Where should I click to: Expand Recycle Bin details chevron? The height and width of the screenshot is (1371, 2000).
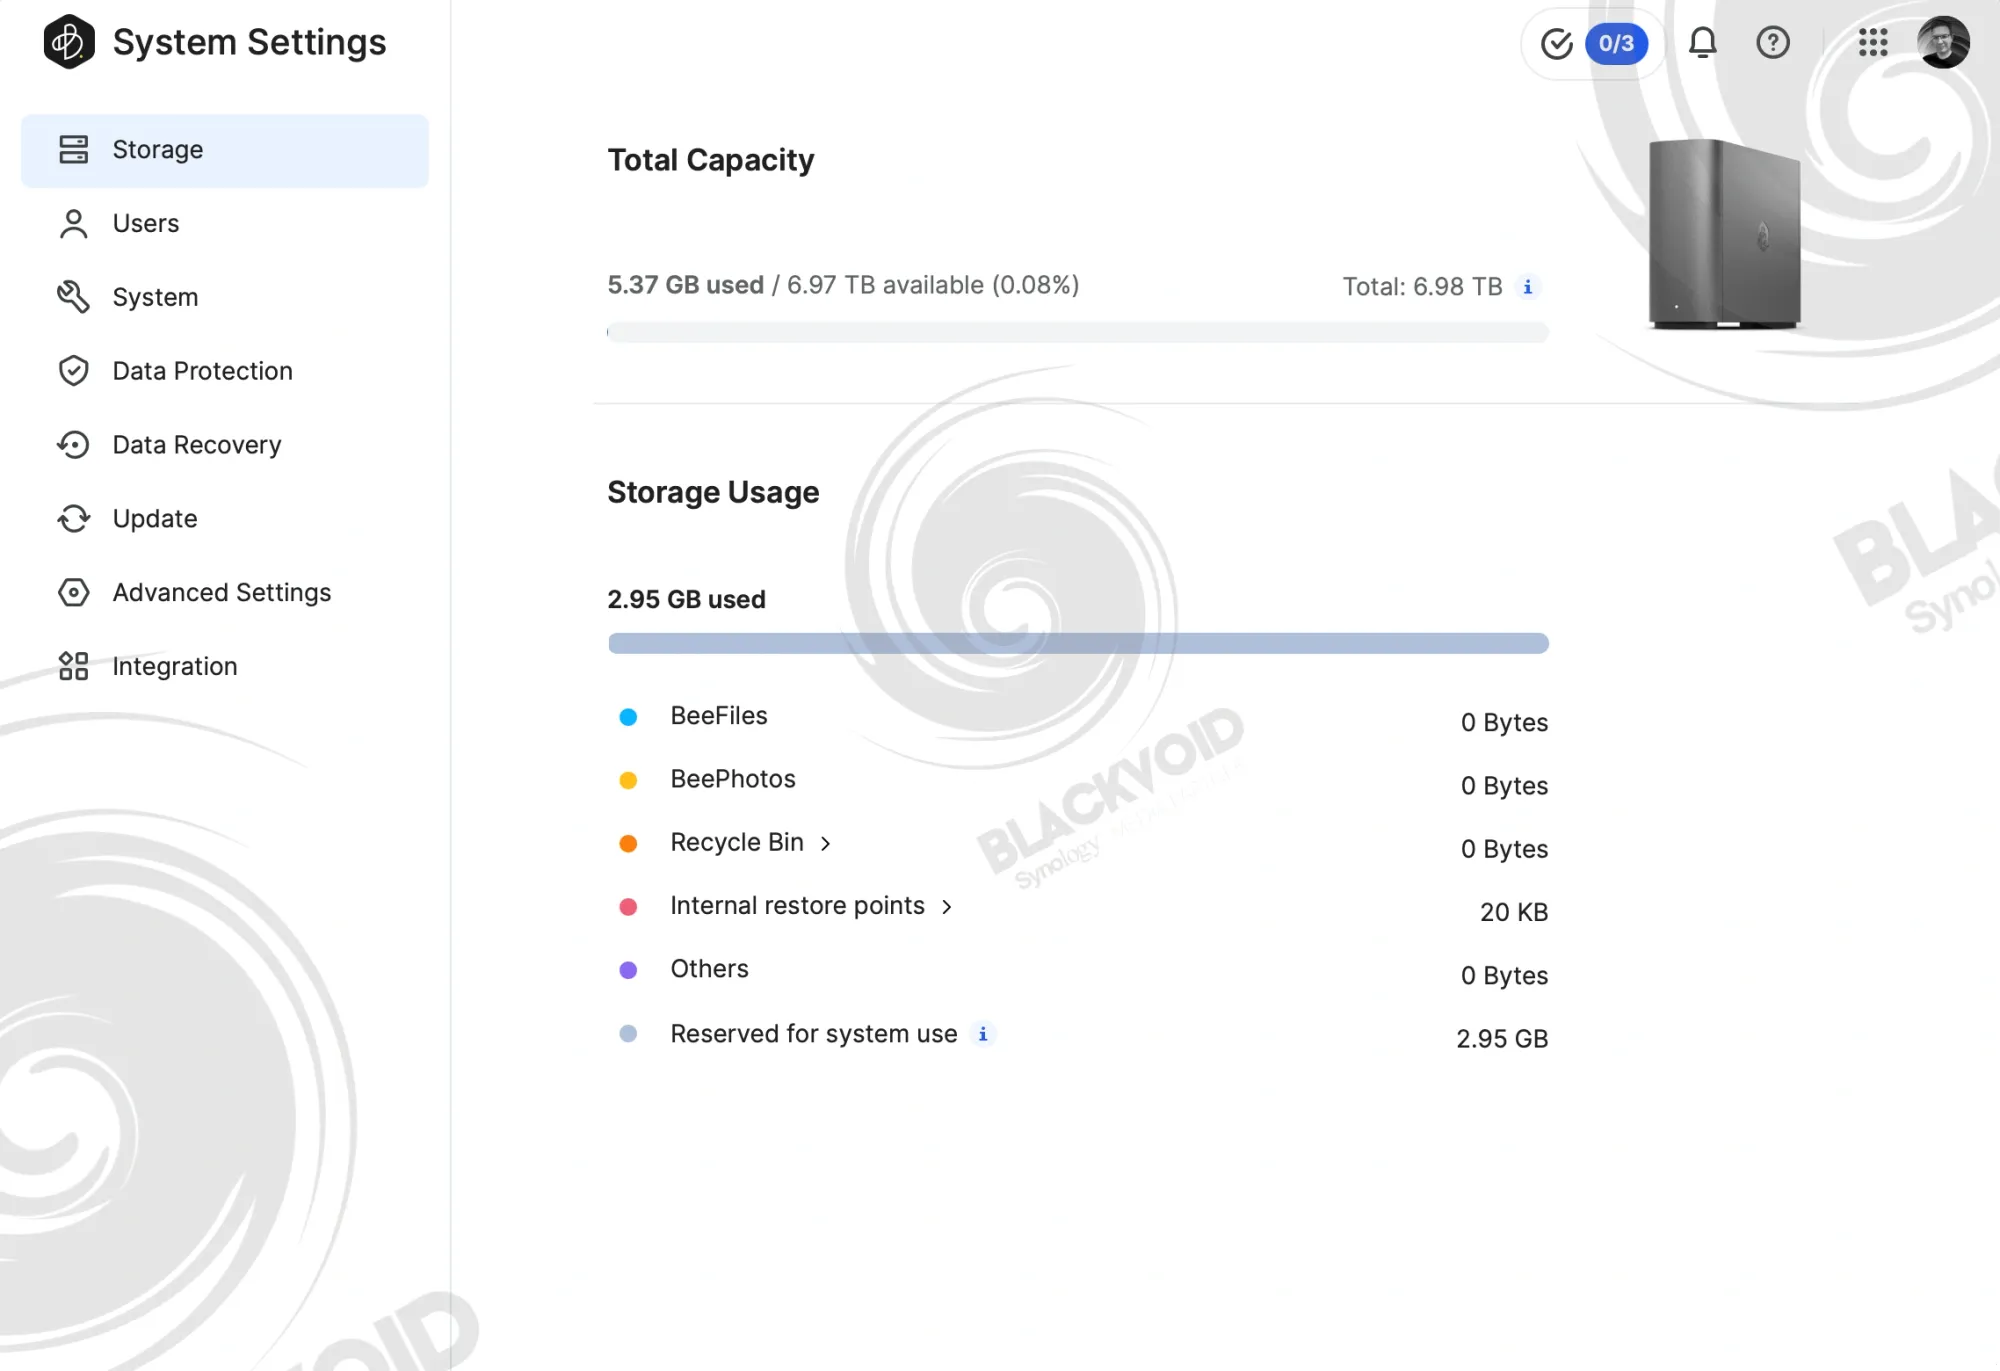[x=825, y=844]
